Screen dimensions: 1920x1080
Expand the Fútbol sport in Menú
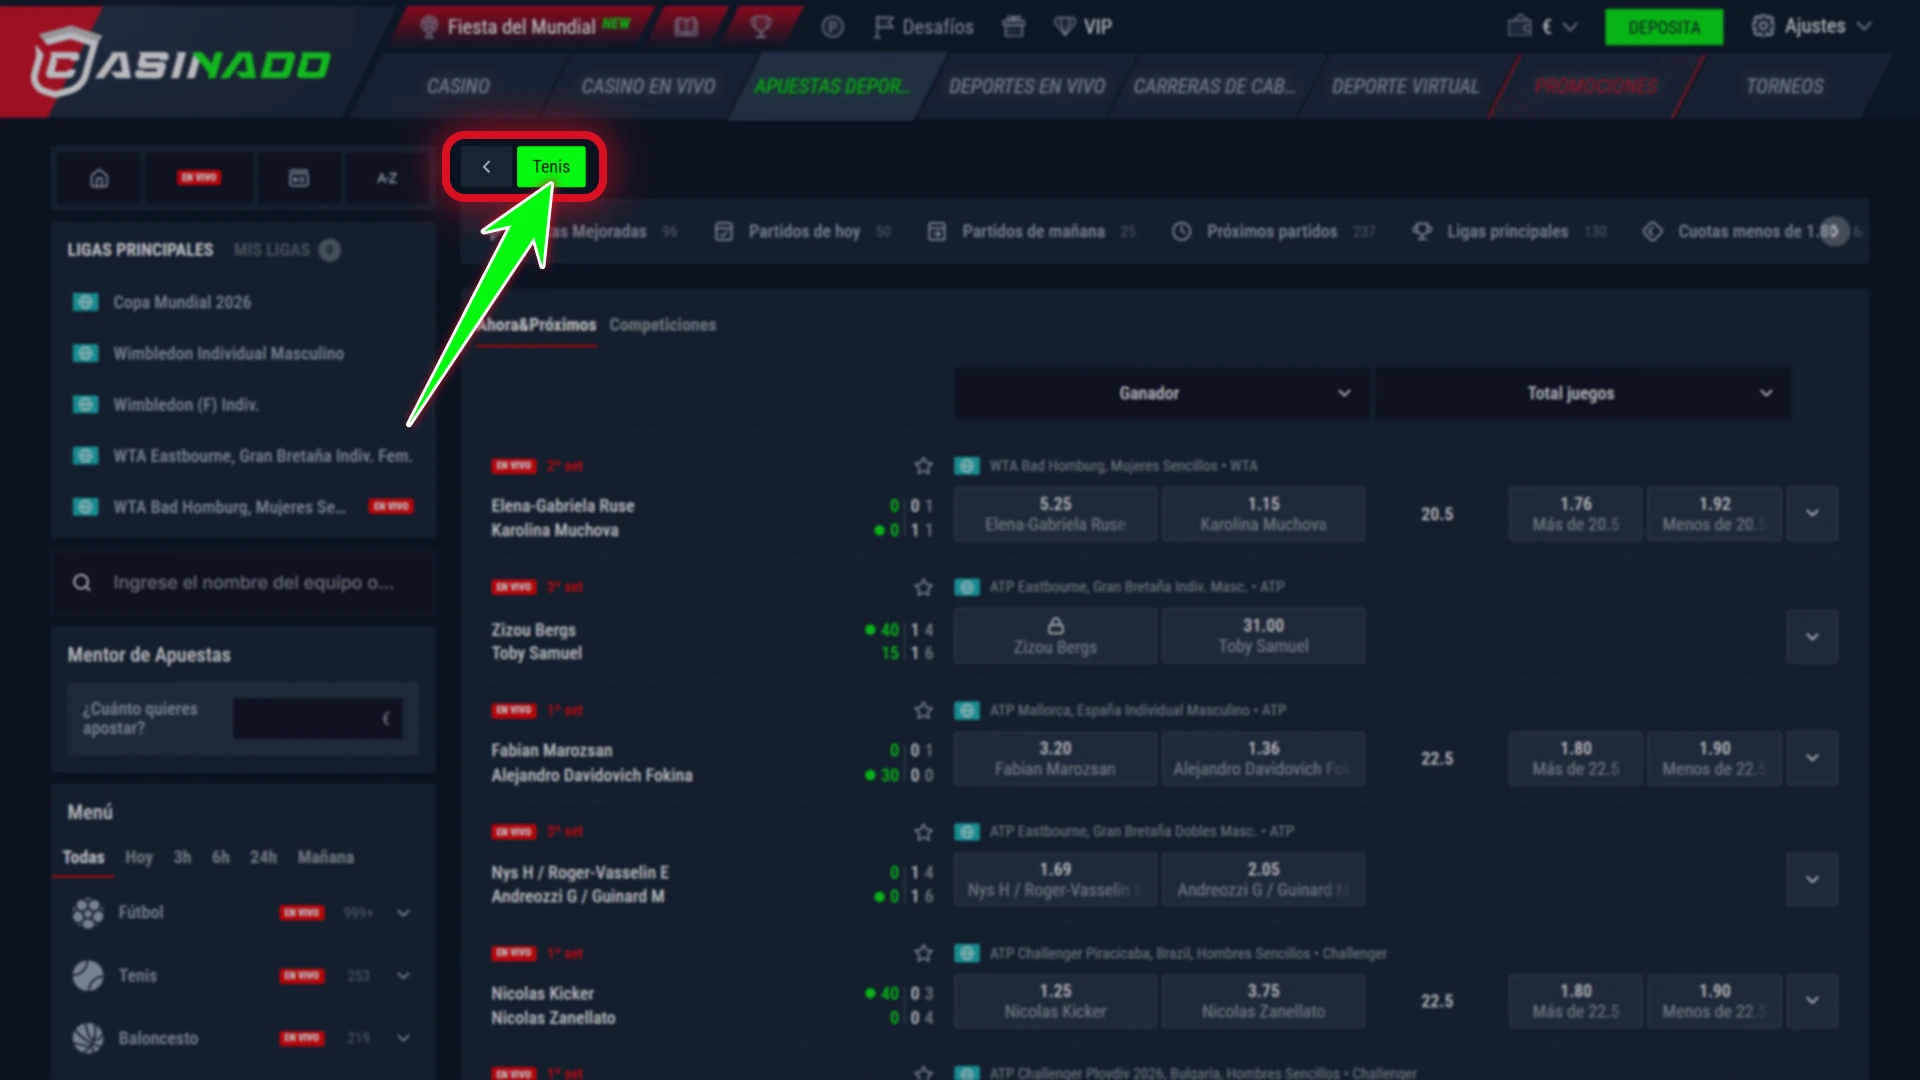(403, 913)
